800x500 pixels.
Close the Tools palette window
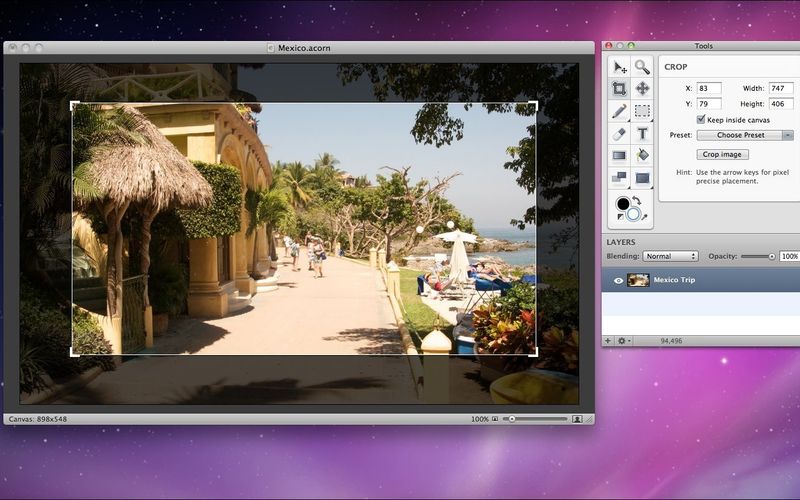point(608,45)
